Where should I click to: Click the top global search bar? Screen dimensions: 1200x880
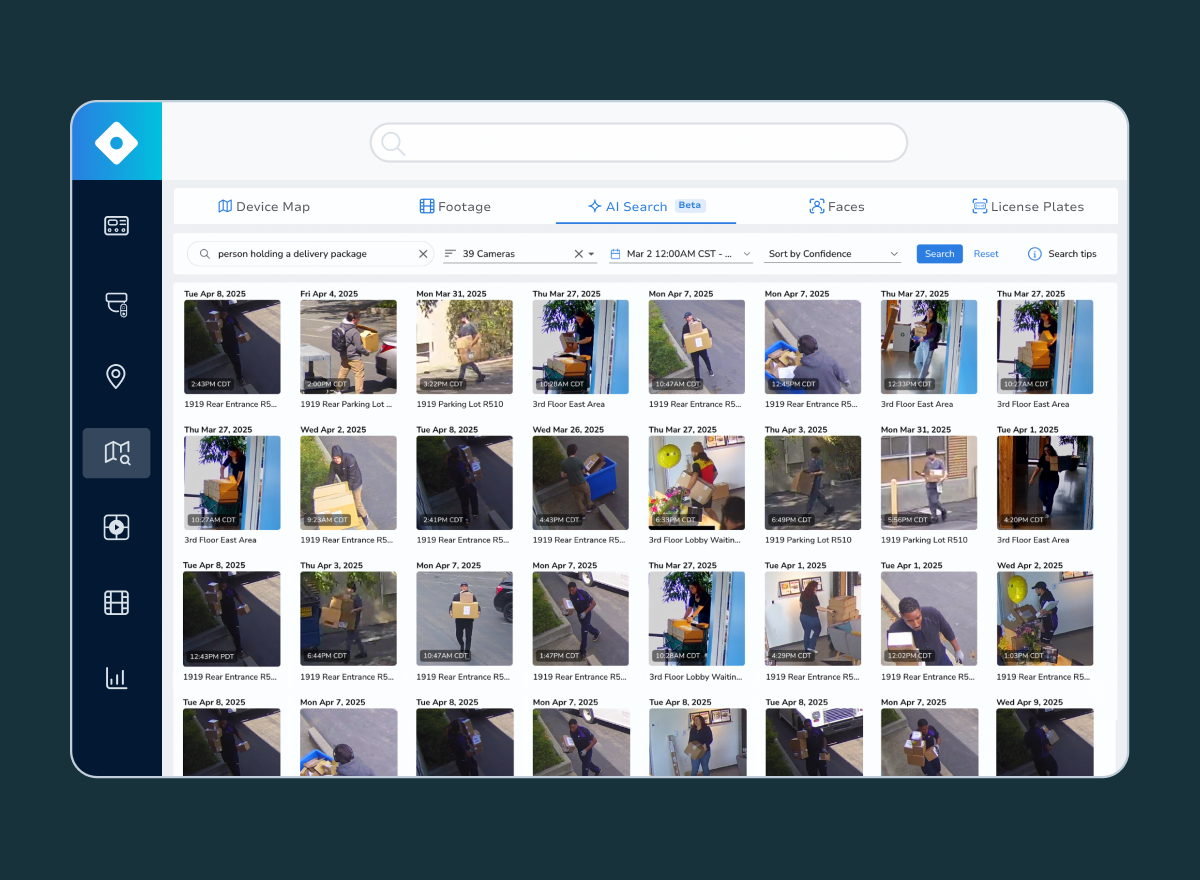[638, 143]
